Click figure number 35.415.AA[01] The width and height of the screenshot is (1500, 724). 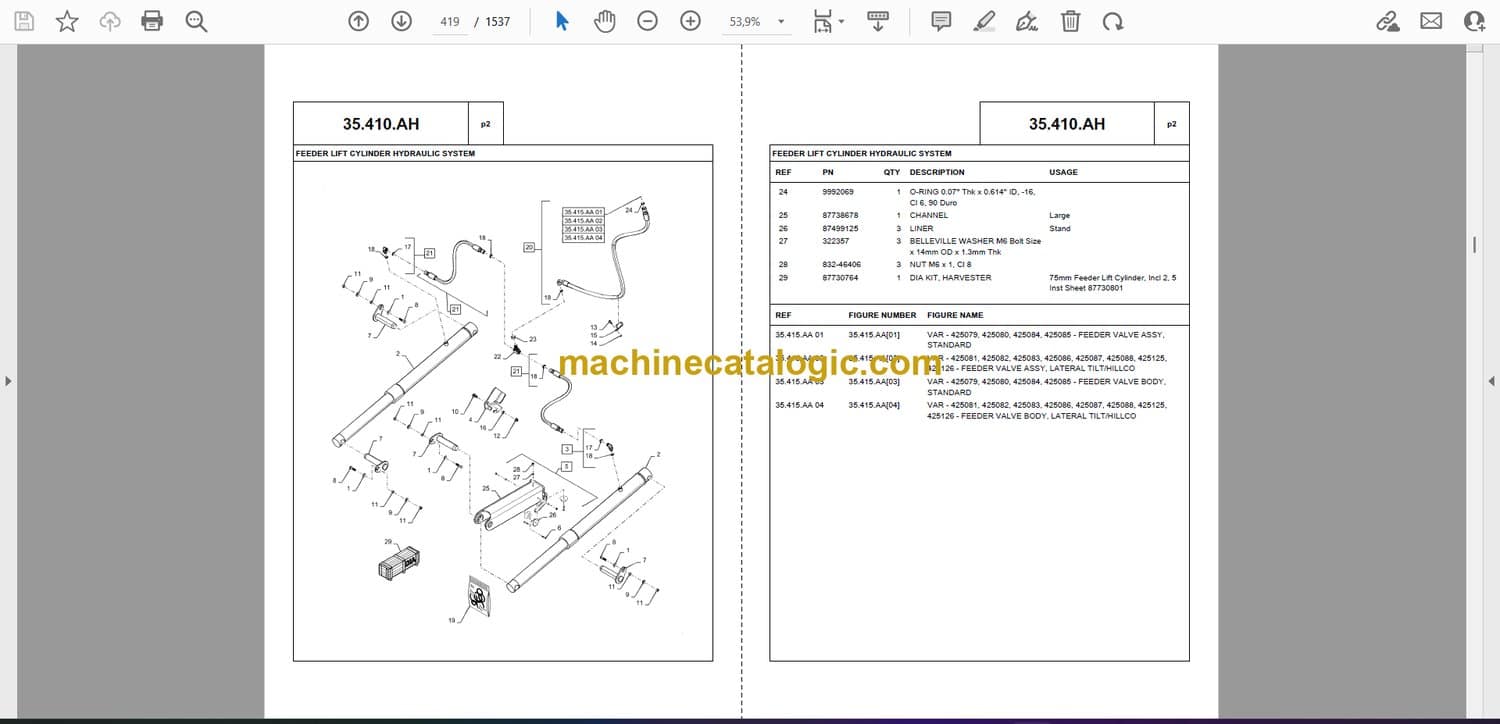pos(874,334)
